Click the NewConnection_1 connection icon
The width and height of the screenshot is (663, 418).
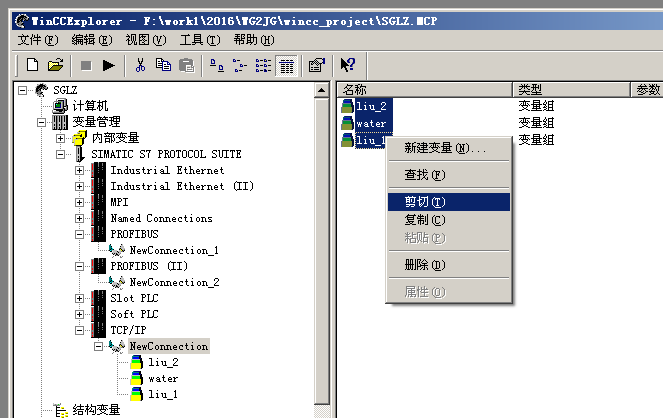117,250
